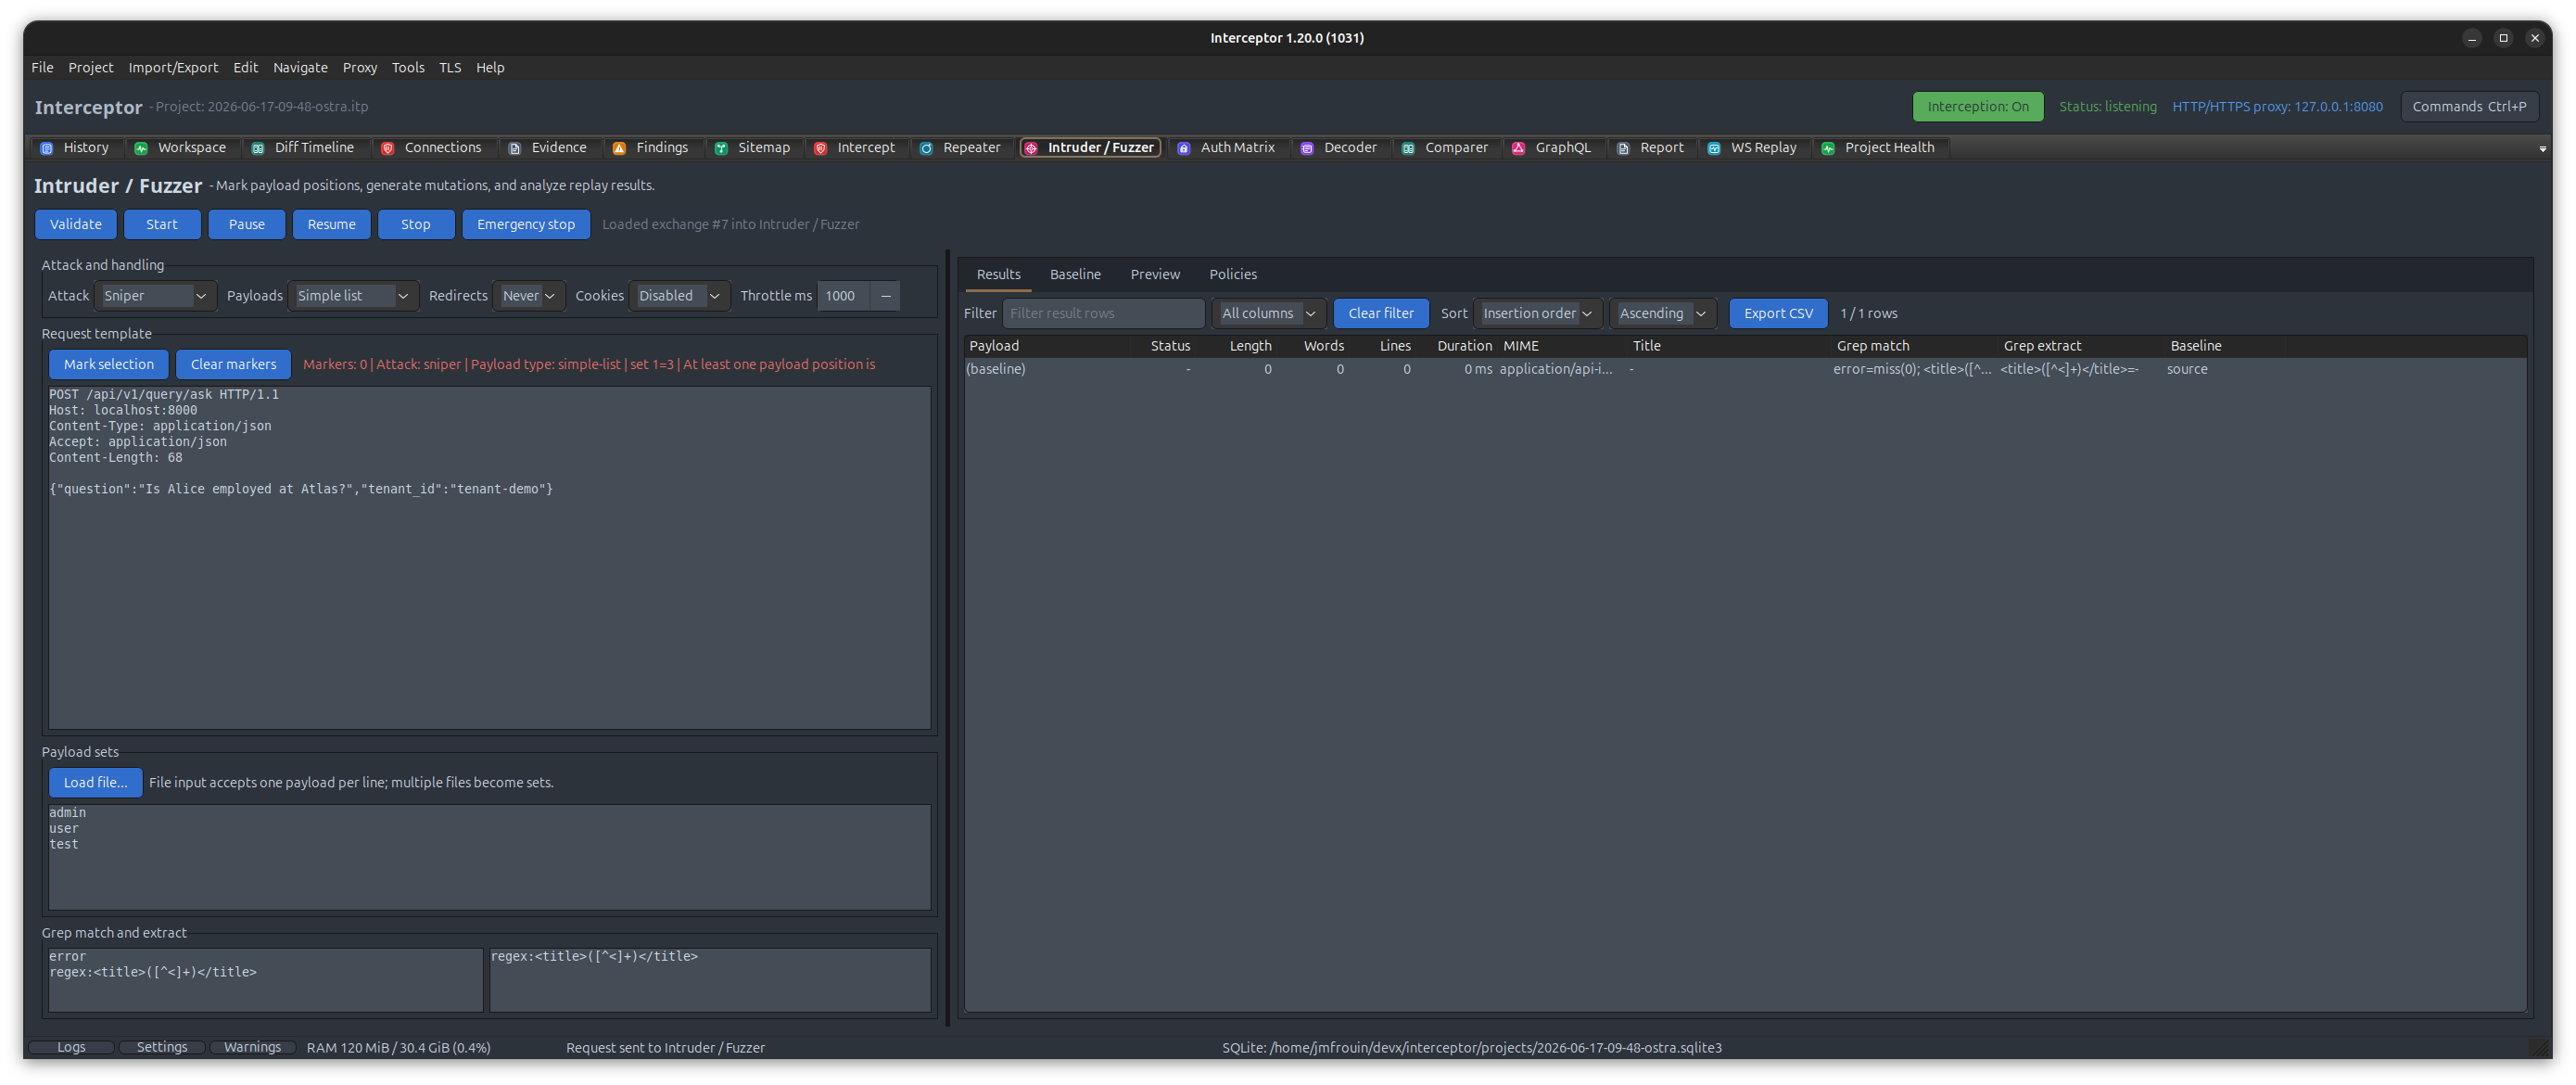Click Clear markers button
Screen dimensions: 2576x1085
[233, 365]
